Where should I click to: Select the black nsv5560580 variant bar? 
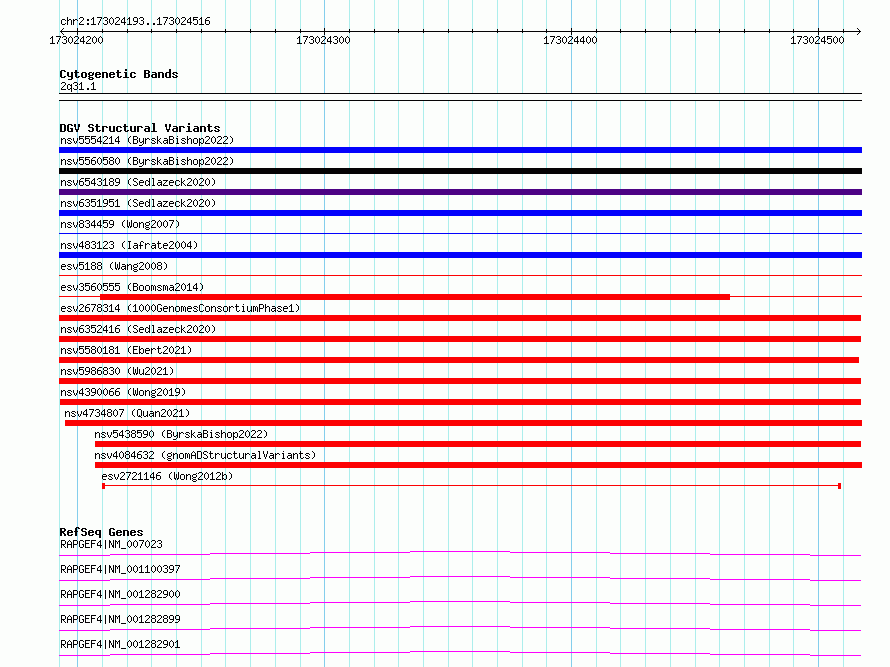pos(460,171)
